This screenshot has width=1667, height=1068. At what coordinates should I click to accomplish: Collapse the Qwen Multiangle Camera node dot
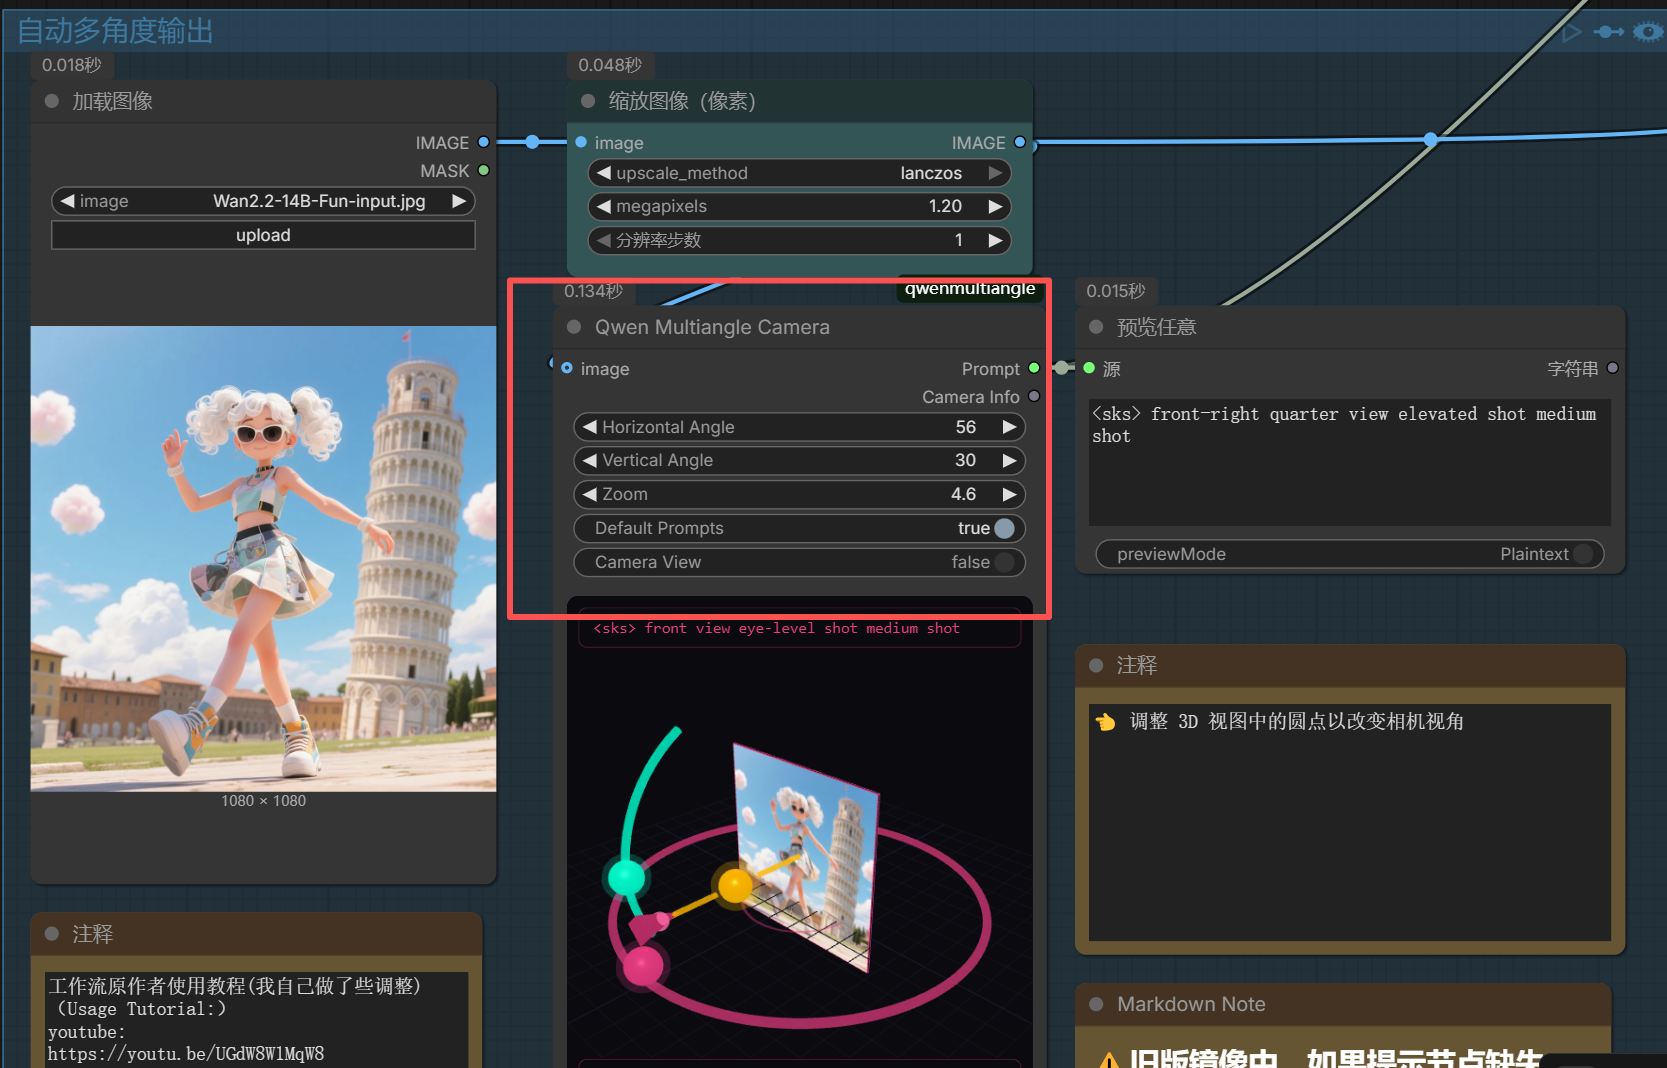tap(574, 327)
